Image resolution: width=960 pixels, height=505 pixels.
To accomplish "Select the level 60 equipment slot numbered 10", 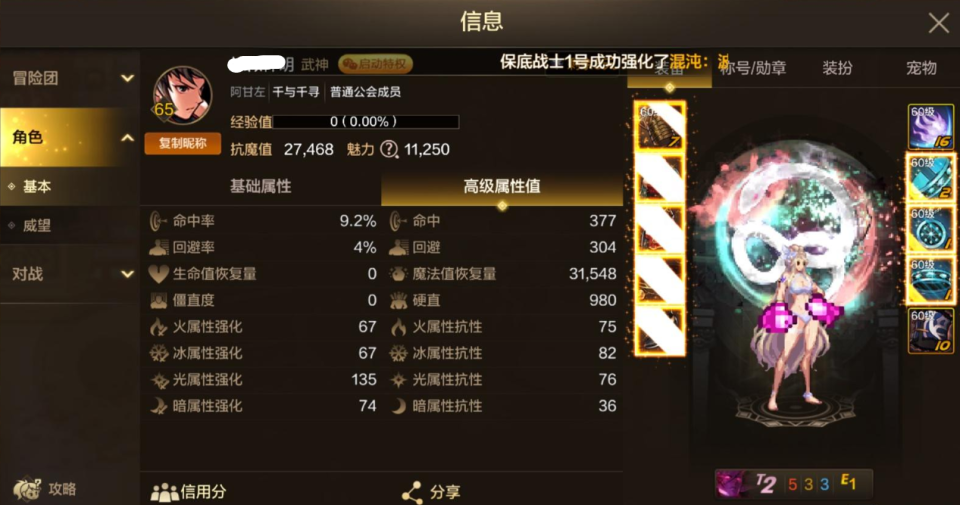I will click(x=931, y=331).
